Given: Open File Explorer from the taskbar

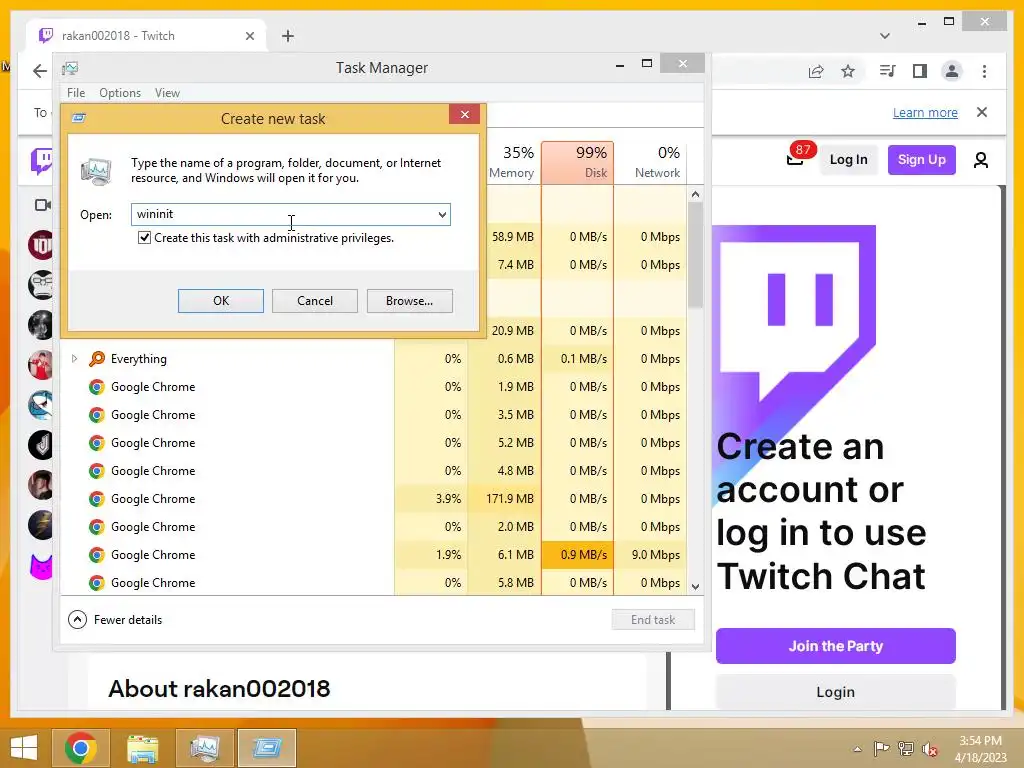Looking at the screenshot, I should tap(142, 747).
